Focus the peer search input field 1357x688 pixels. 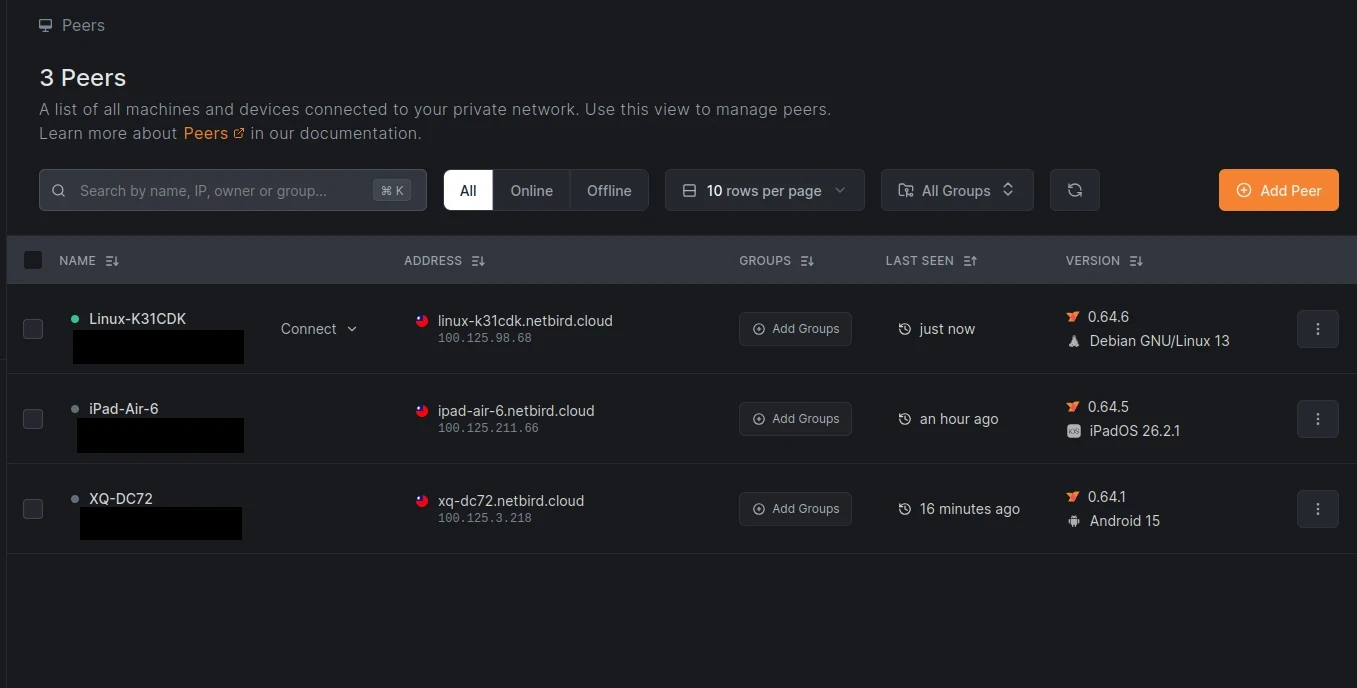220,190
